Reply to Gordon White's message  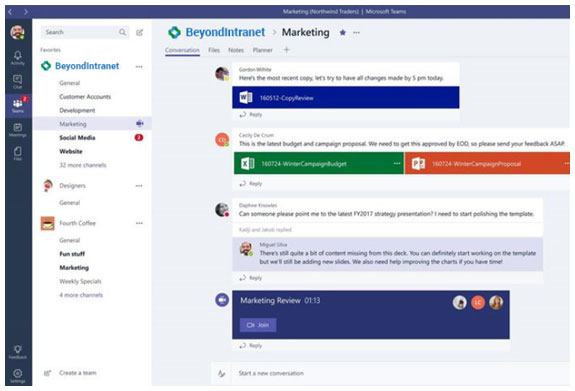coord(251,115)
